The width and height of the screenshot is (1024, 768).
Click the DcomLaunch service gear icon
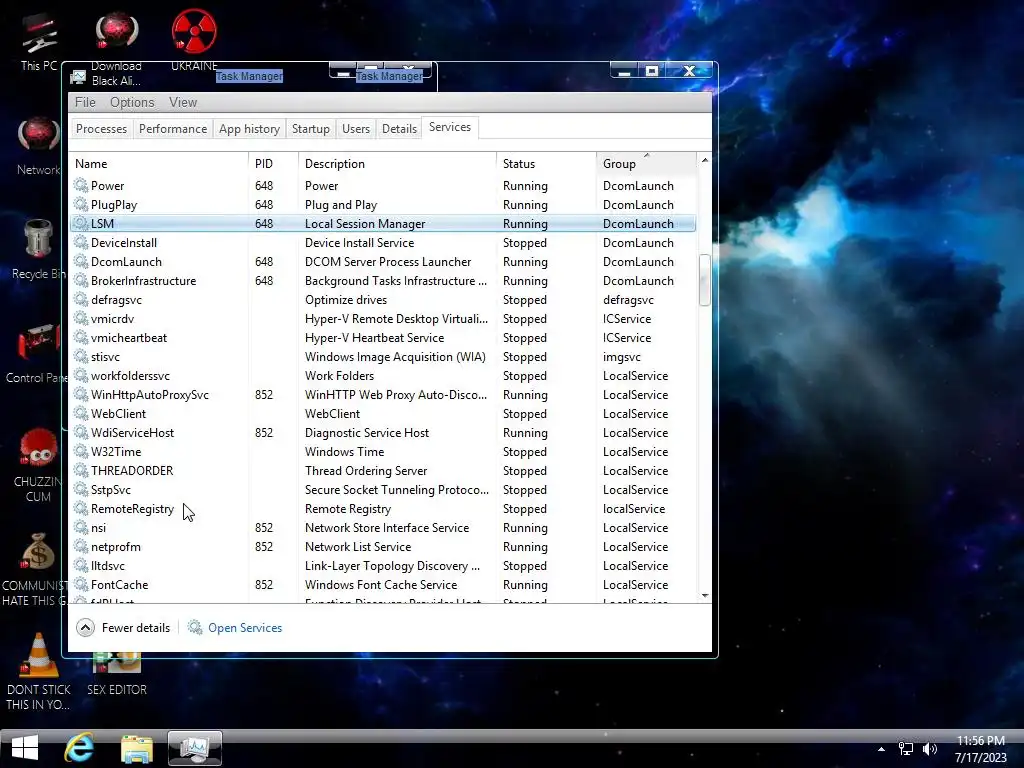80,261
